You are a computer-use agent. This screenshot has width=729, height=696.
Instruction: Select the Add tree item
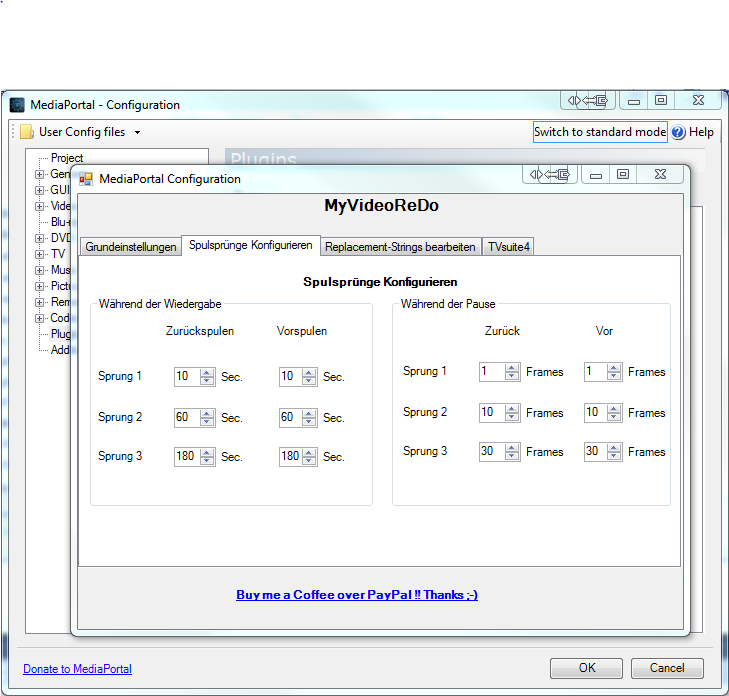click(60, 350)
